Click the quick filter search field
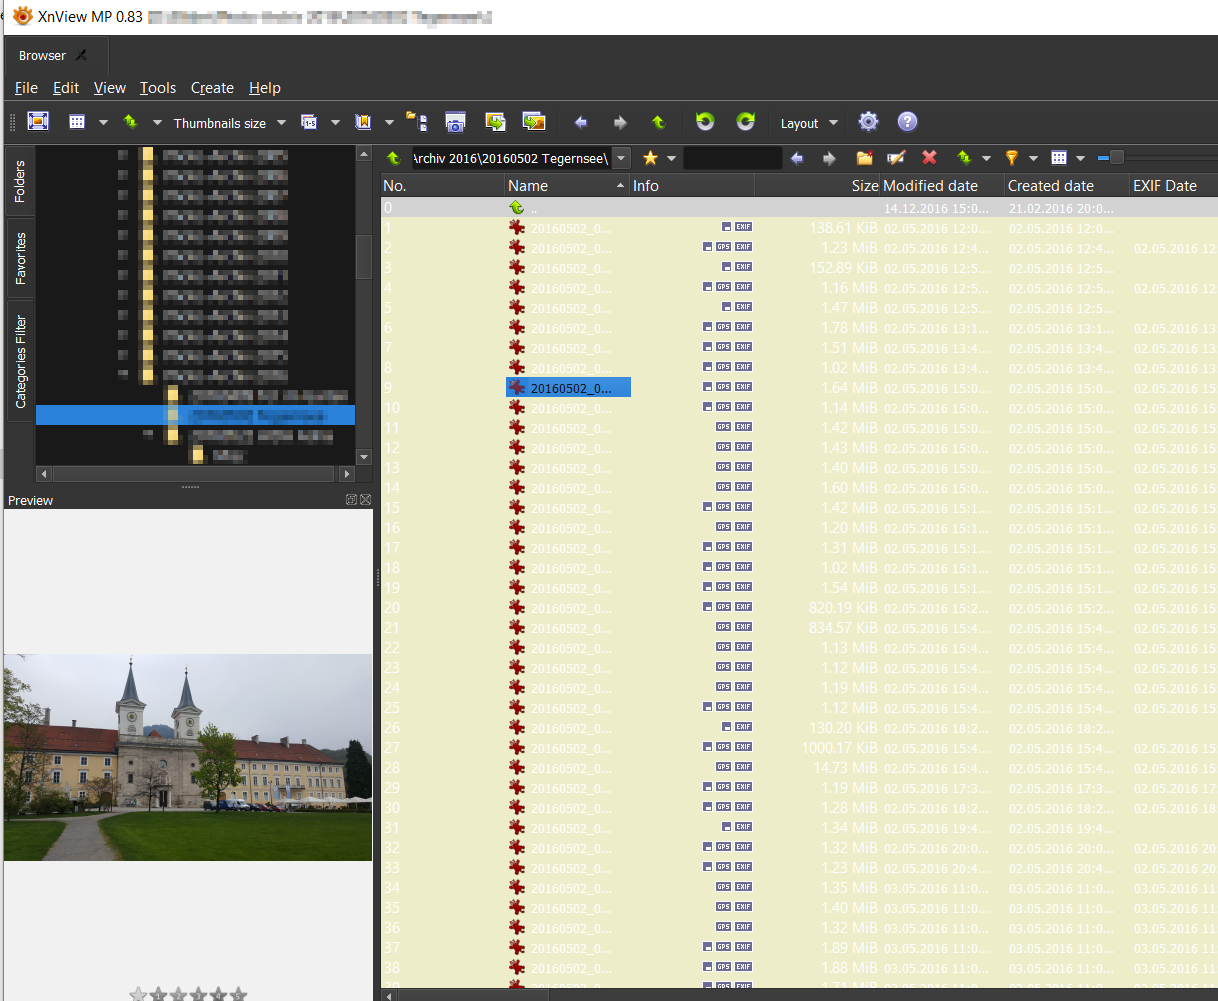This screenshot has height=1001, width=1218. click(x=732, y=158)
